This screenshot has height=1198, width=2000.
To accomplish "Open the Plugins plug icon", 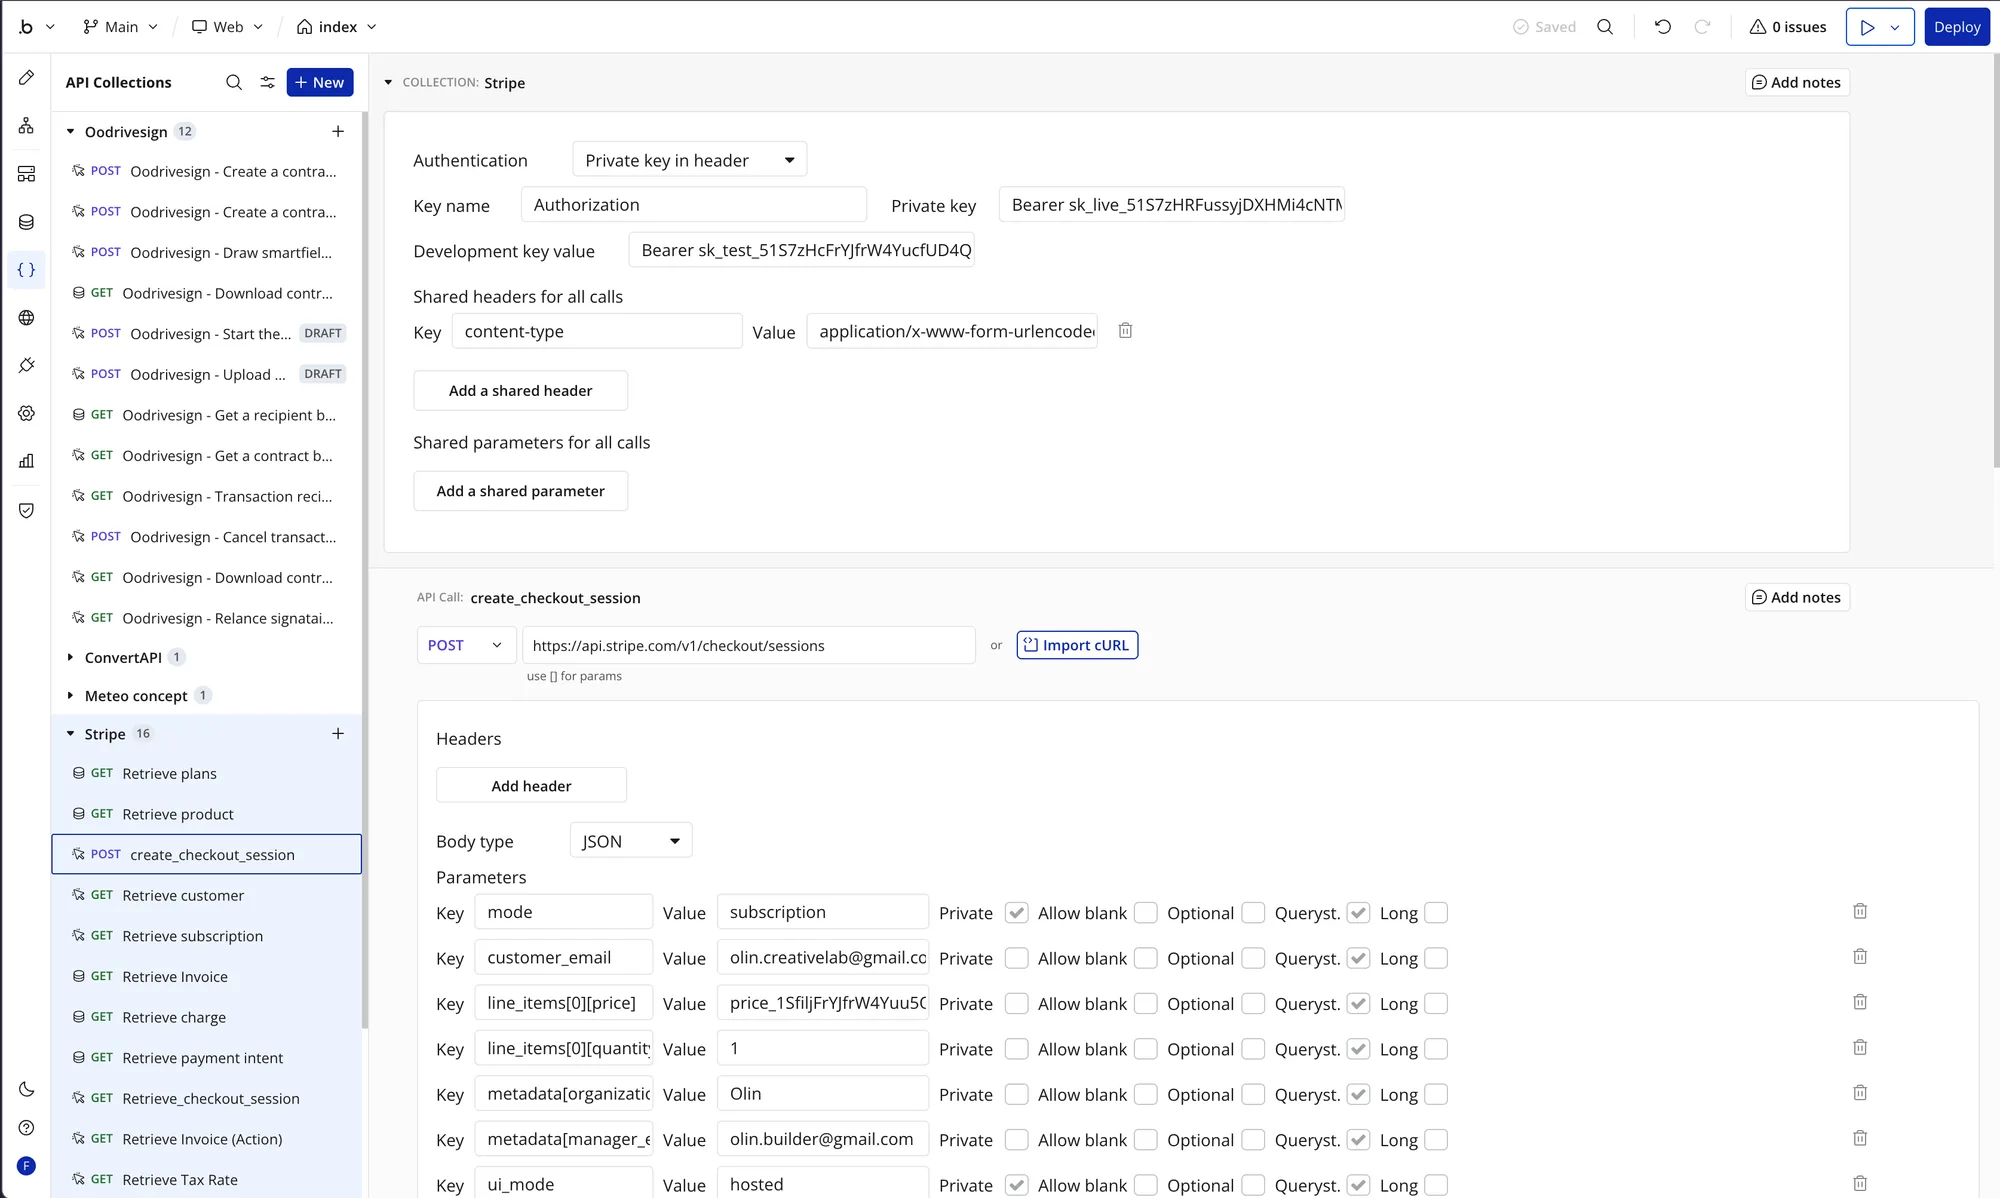I will (27, 366).
